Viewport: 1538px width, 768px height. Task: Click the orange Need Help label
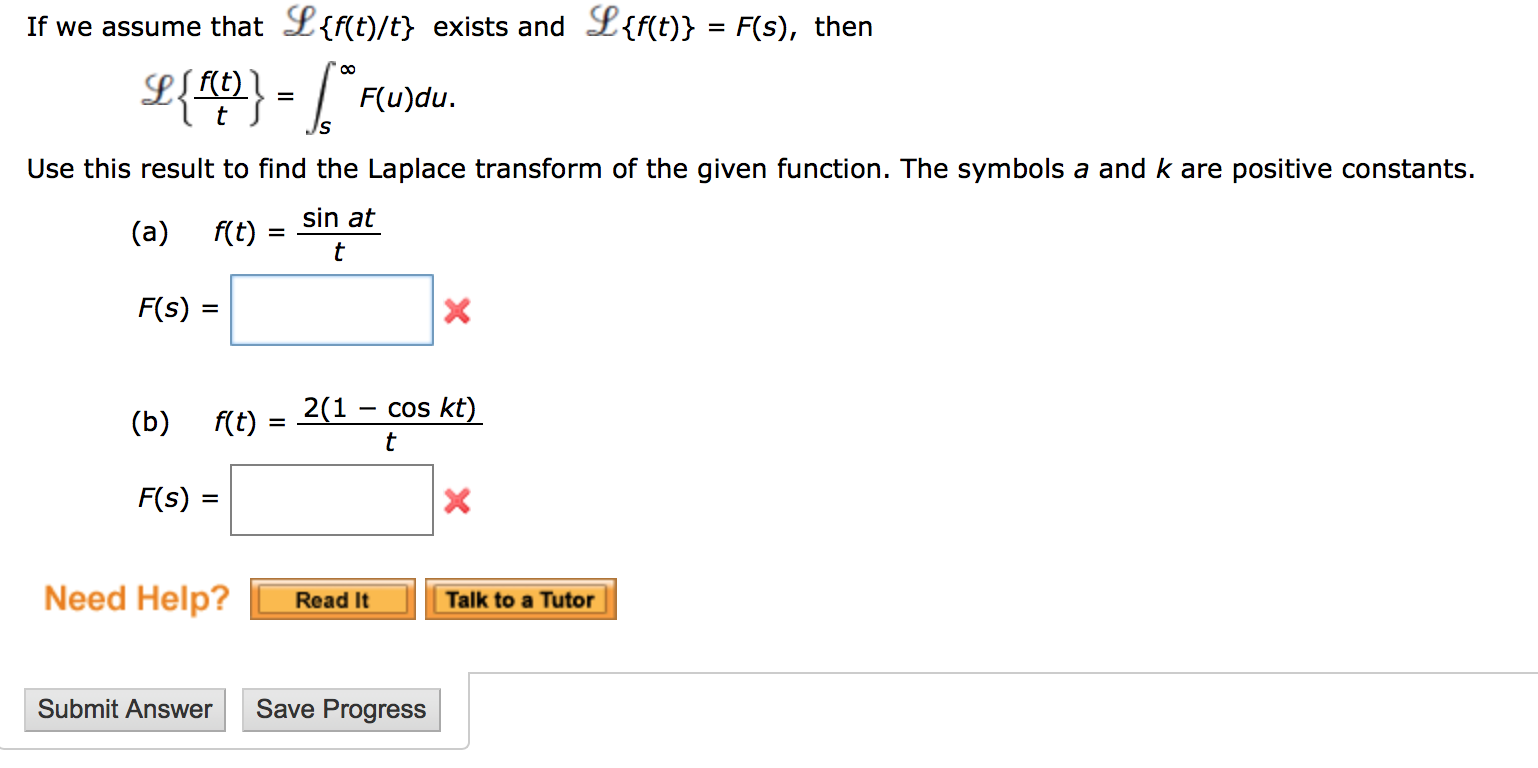(x=137, y=598)
